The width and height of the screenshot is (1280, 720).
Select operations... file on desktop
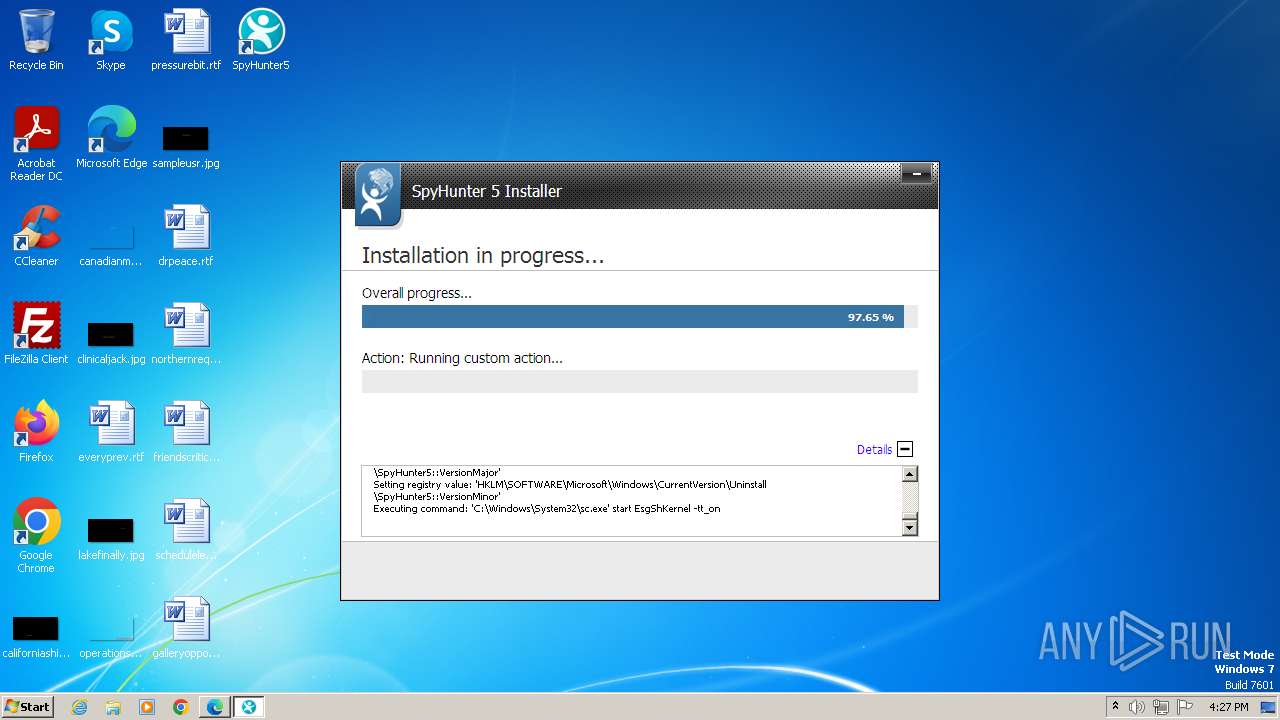coord(111,636)
